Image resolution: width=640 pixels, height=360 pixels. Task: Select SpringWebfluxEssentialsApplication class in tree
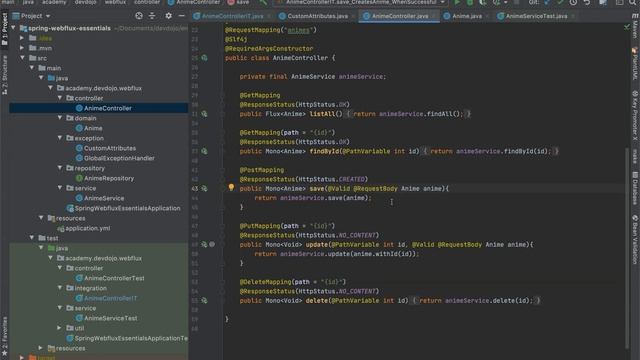(127, 208)
